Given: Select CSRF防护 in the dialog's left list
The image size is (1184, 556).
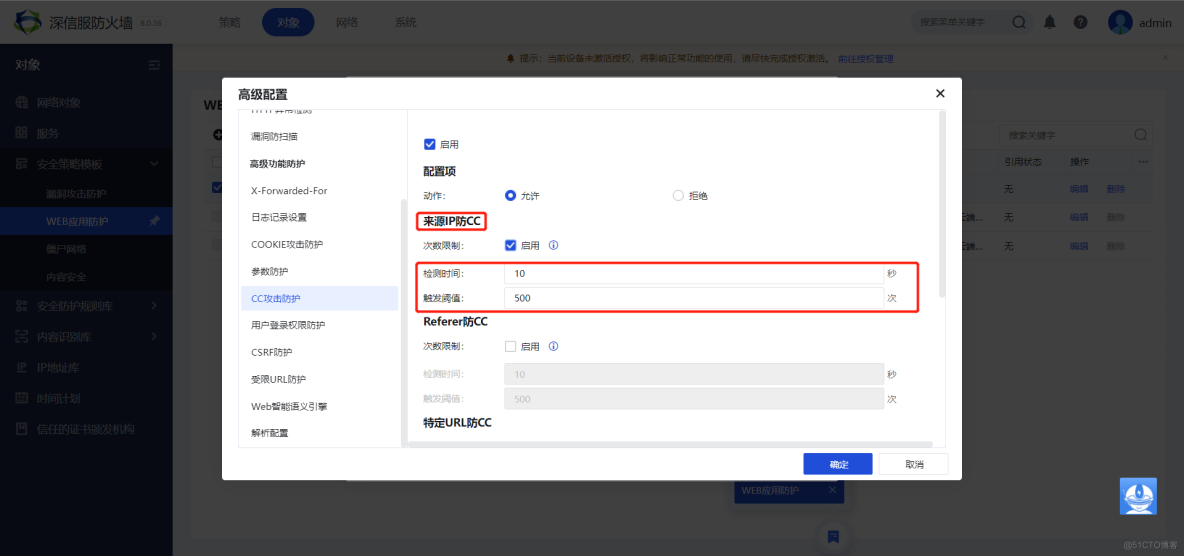Looking at the screenshot, I should point(271,352).
